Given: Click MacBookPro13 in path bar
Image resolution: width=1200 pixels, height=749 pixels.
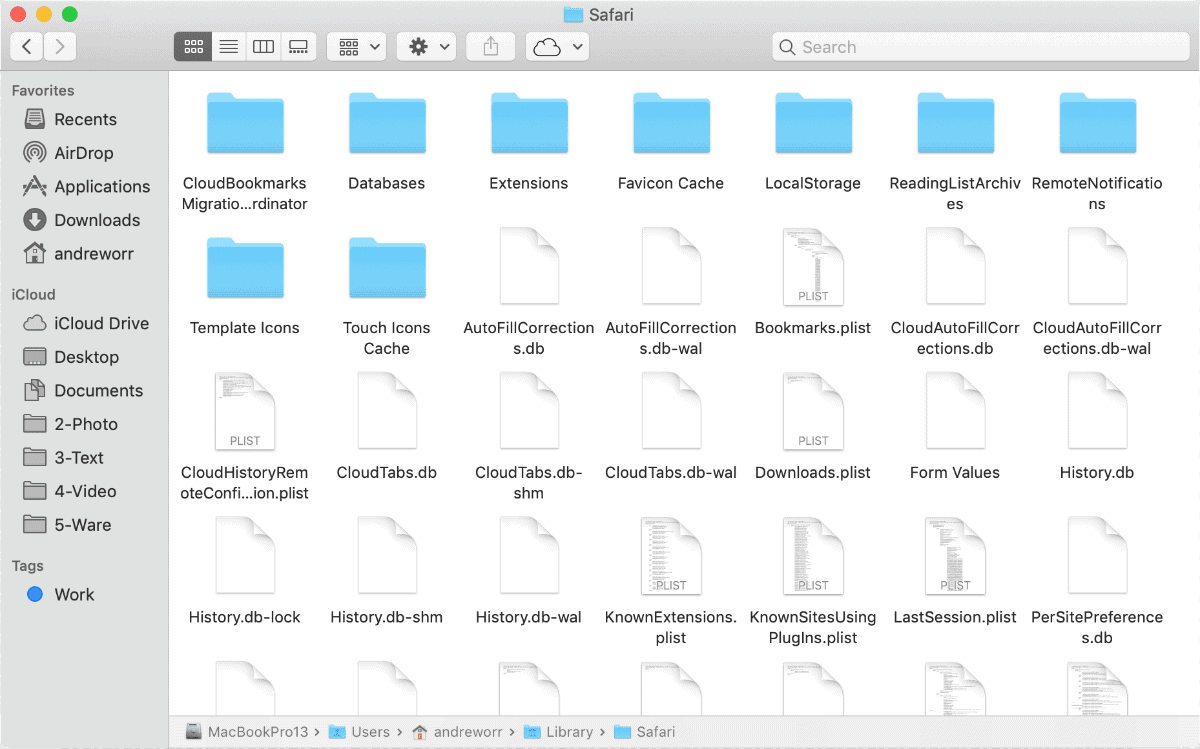Looking at the screenshot, I should point(247,732).
